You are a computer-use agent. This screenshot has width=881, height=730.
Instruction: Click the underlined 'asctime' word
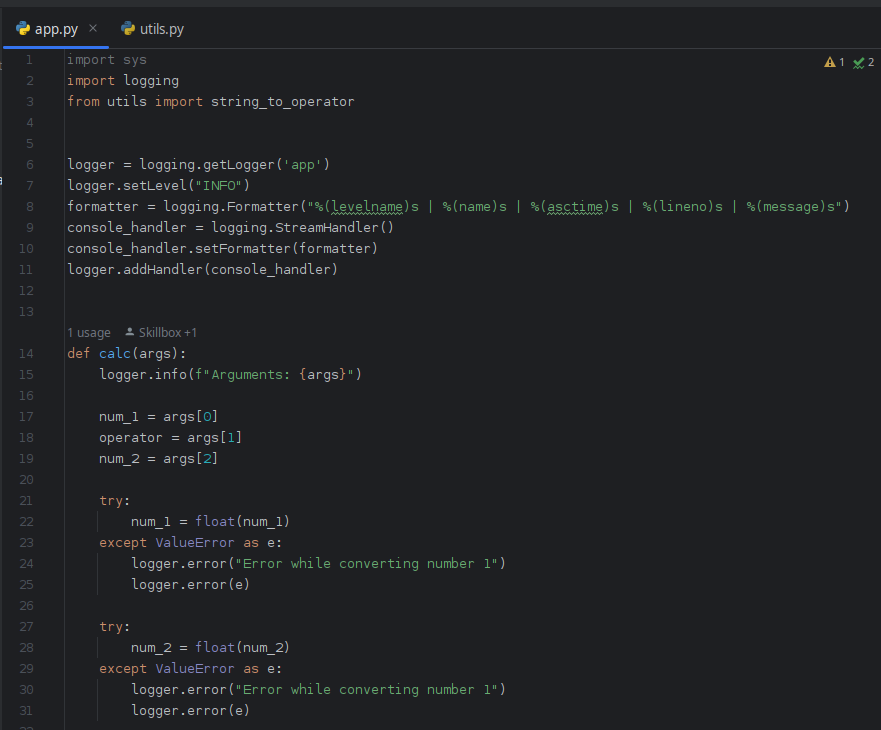pyautogui.click(x=575, y=207)
